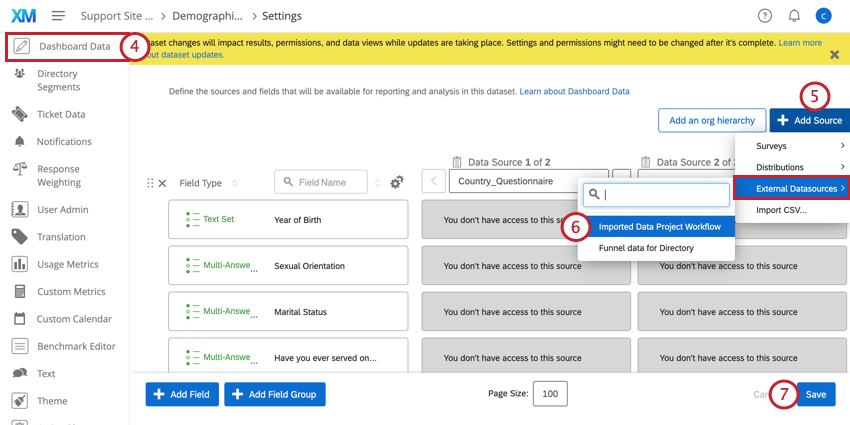
Task: Go to previous data source arrow
Action: point(433,181)
